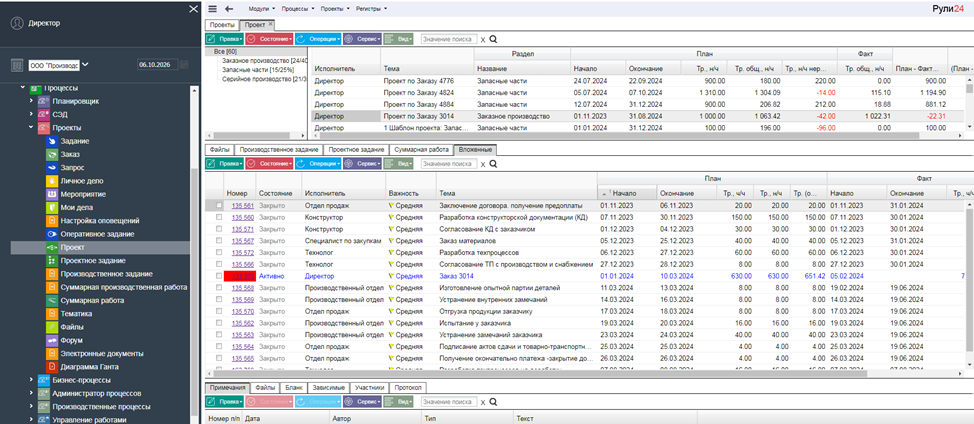Viewport: 974px width, 424px height.
Task: Open Заказ icon in sidebar
Action: (x=52, y=154)
